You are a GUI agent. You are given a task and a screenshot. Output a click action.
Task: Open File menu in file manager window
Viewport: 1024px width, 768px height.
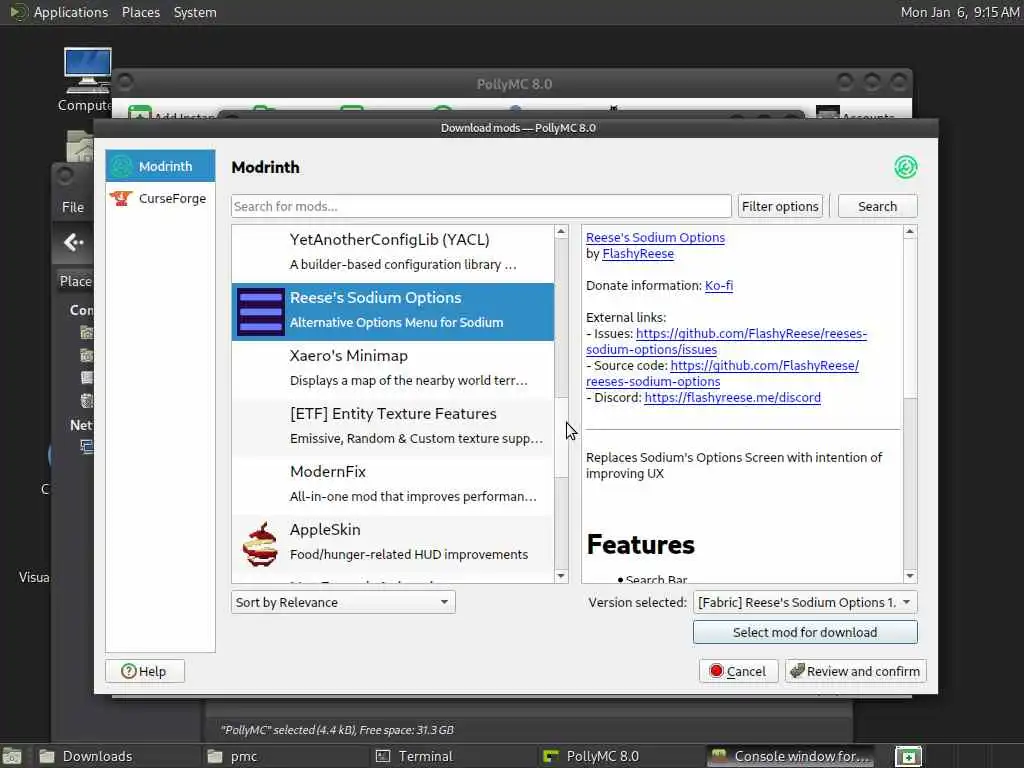pyautogui.click(x=72, y=207)
